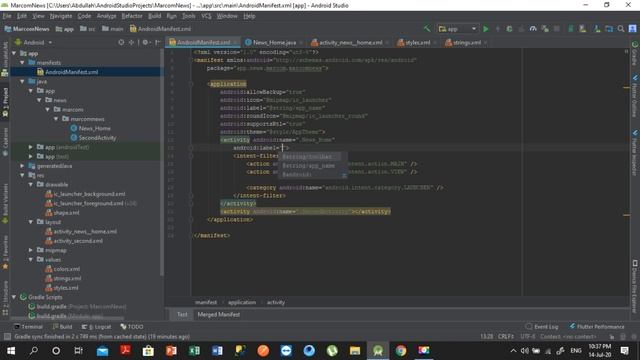Select SecondActivity in project tree
This screenshot has height=360, width=640.
coord(97,138)
